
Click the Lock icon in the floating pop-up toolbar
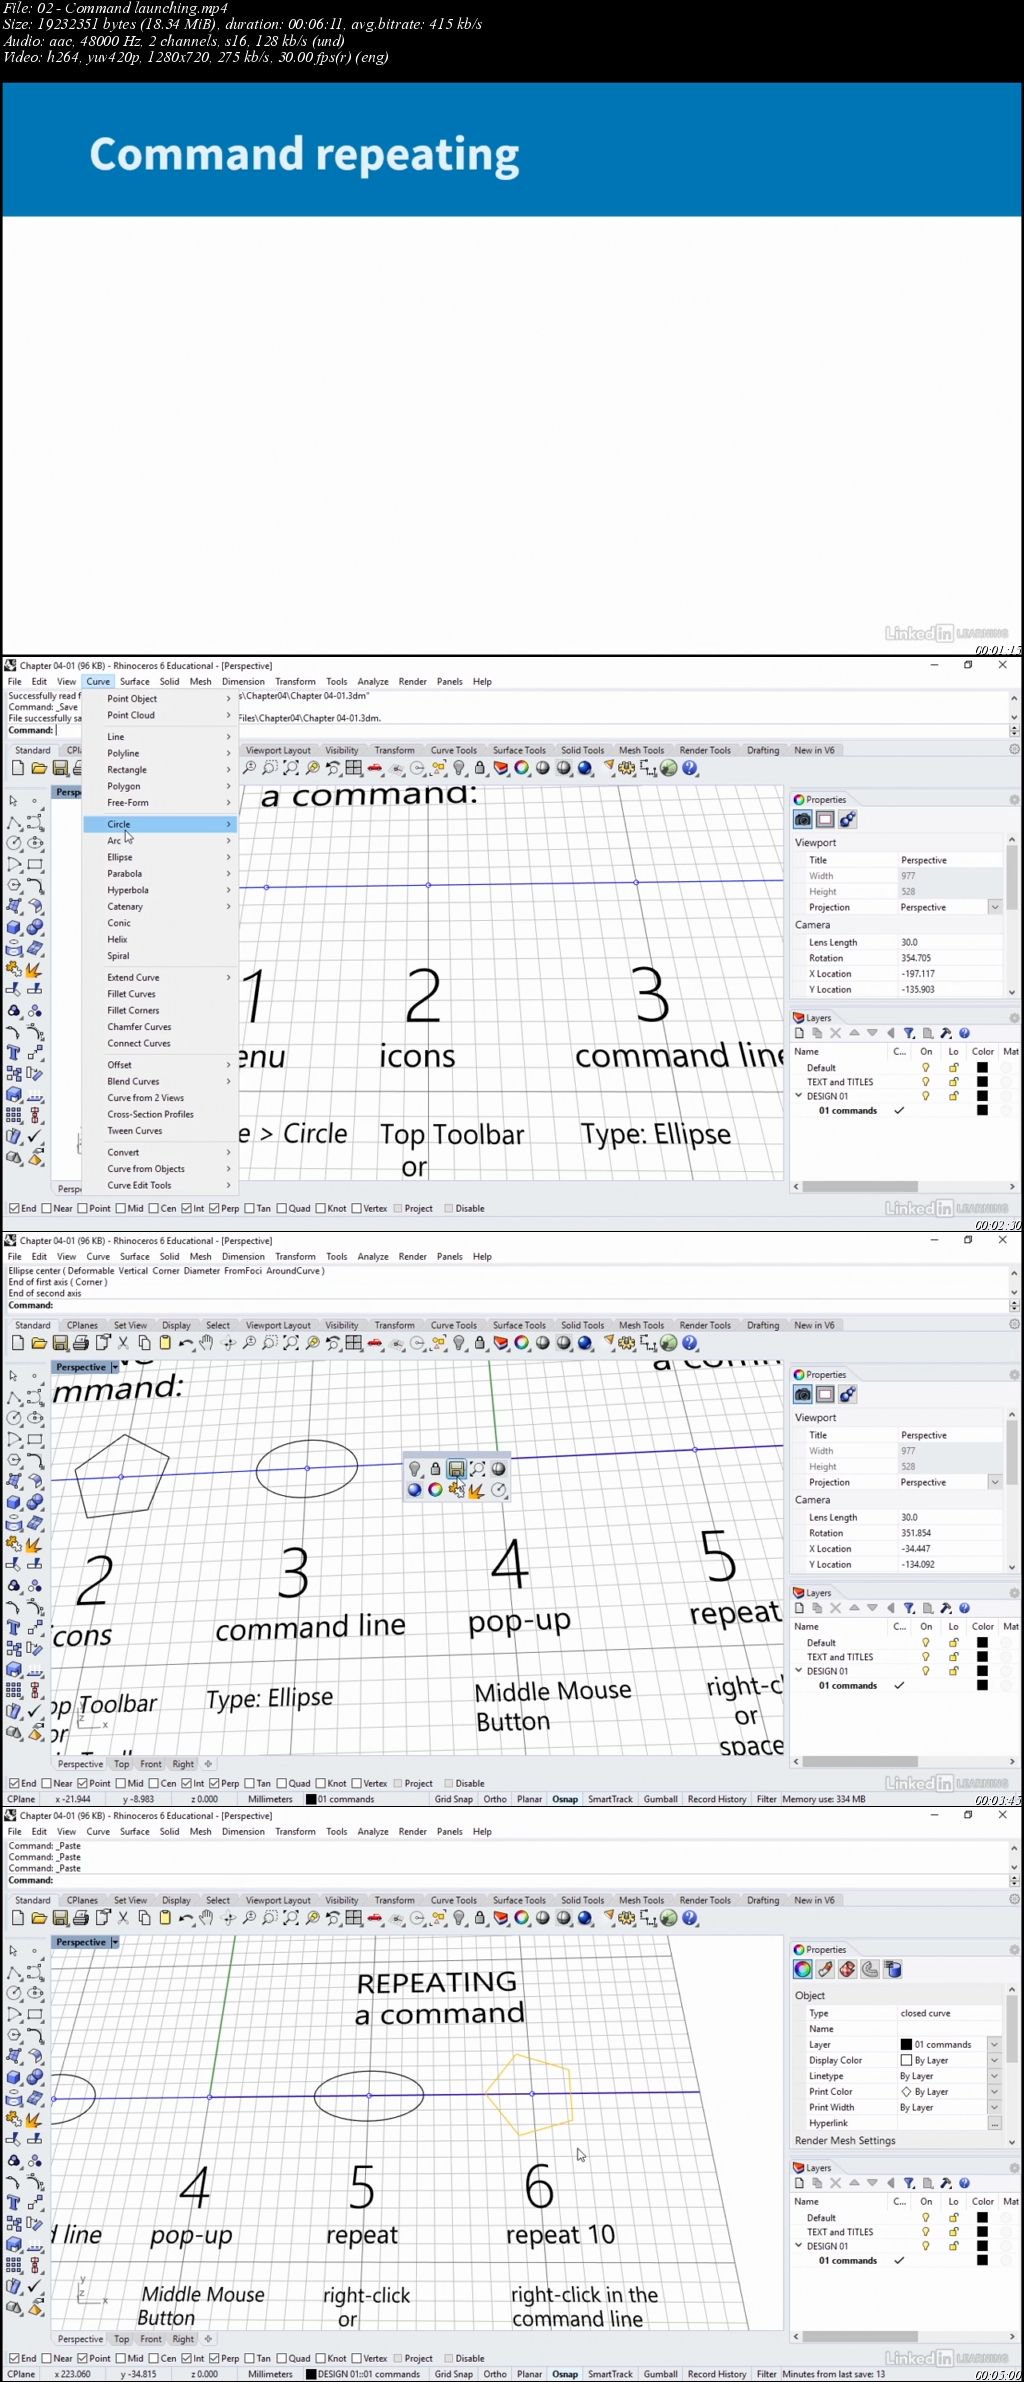click(435, 1469)
